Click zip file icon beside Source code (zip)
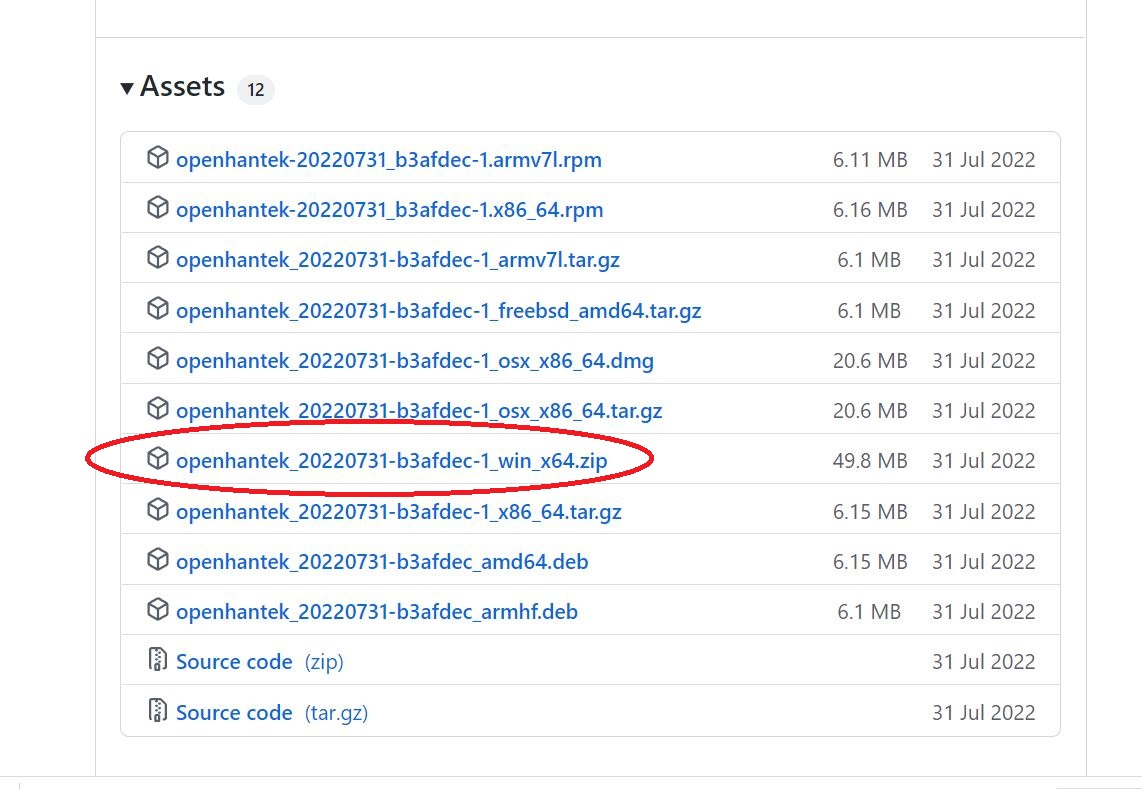 pos(157,659)
